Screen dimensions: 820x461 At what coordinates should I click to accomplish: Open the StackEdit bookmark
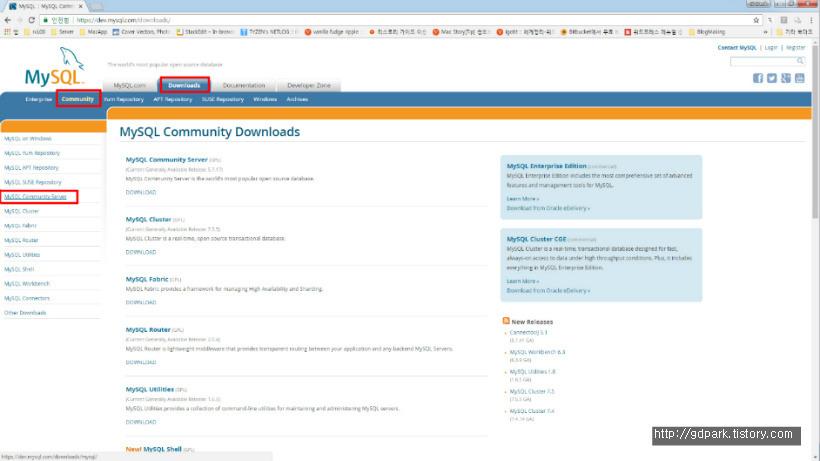[x=204, y=32]
